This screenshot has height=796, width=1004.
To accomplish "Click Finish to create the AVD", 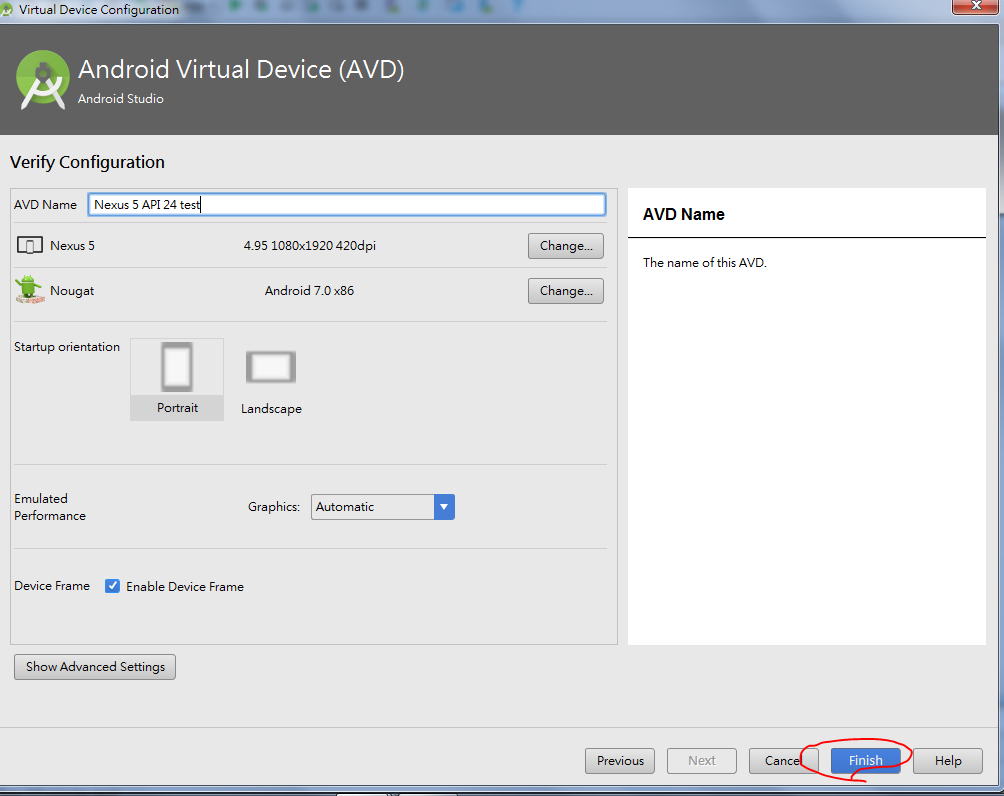I will point(865,761).
